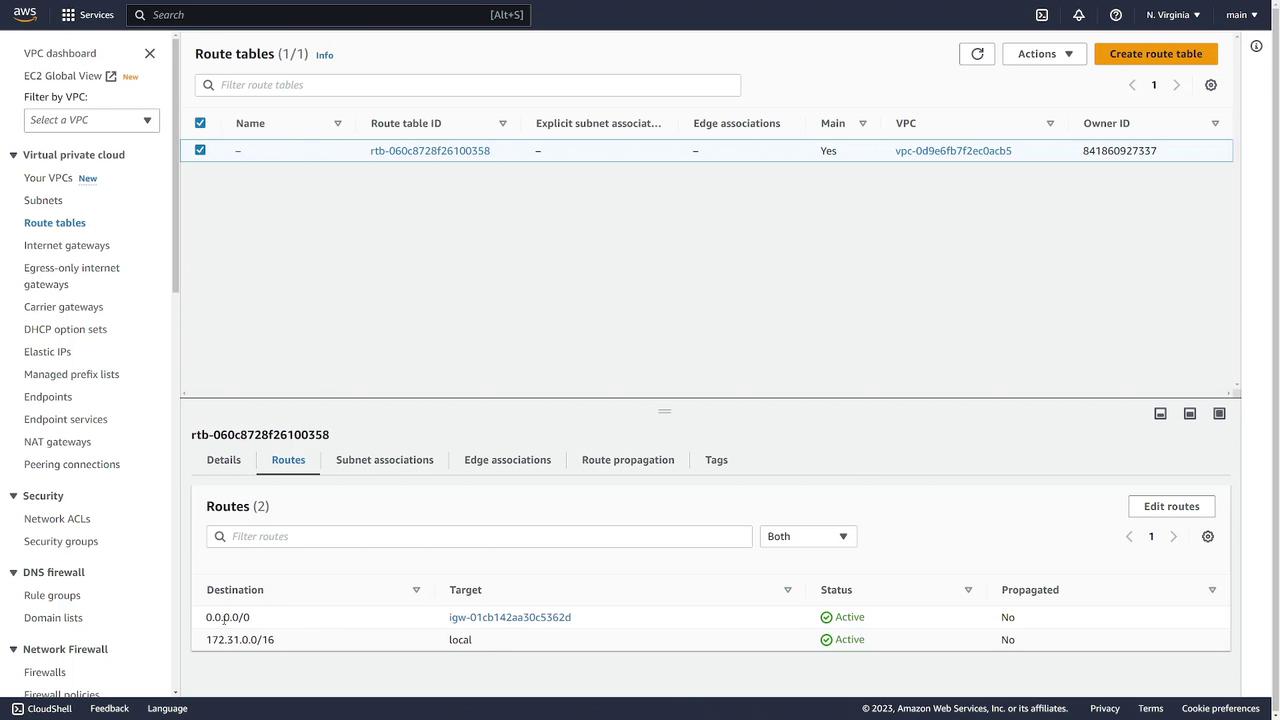The height and width of the screenshot is (720, 1280).
Task: Open the Routes table settings gear
Action: coord(1207,537)
